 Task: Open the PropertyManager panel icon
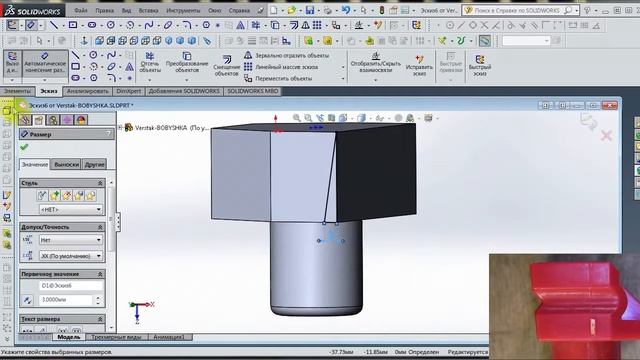(39, 120)
